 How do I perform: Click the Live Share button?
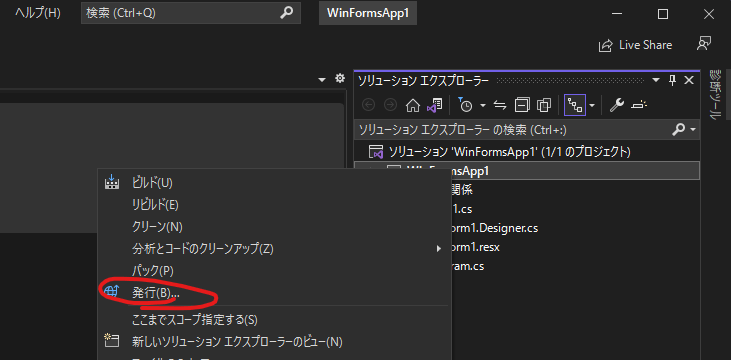click(x=635, y=45)
